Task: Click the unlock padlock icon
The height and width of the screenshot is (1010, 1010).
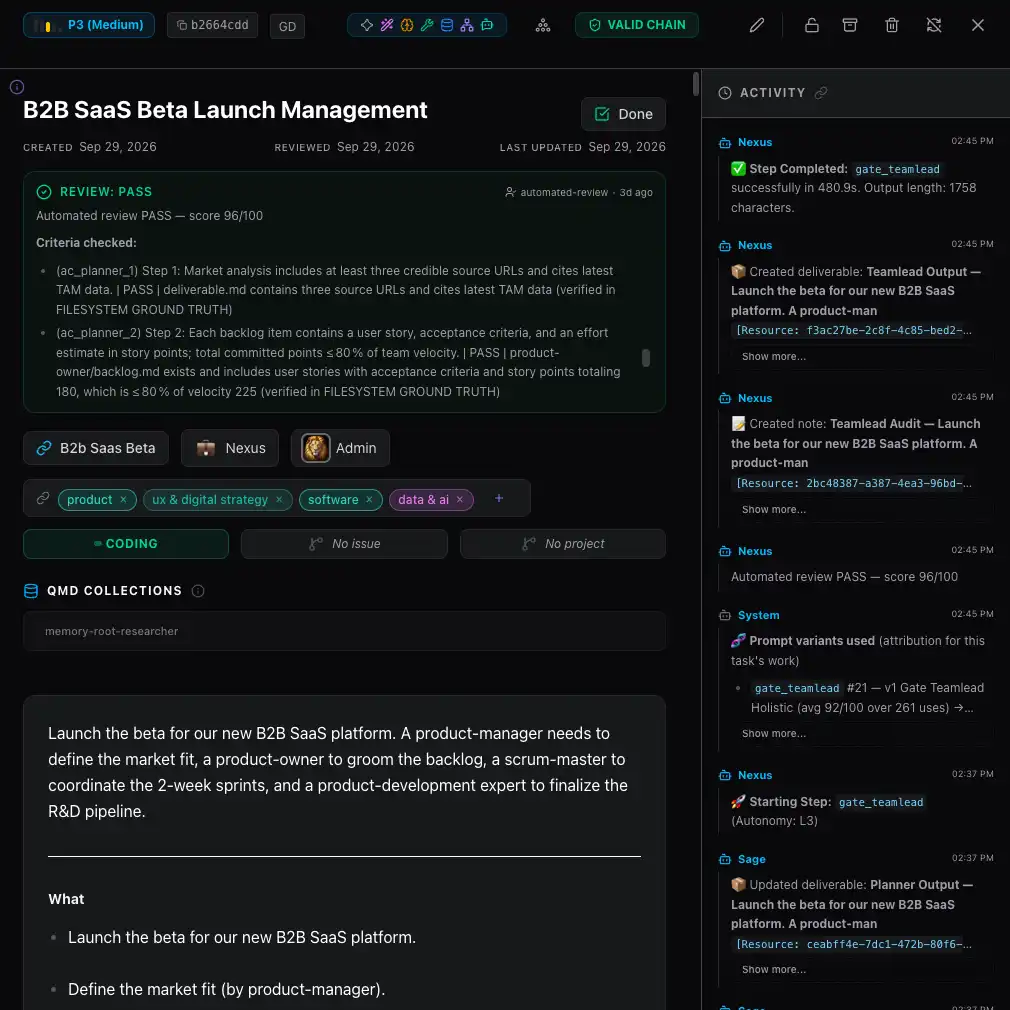Action: click(x=812, y=25)
